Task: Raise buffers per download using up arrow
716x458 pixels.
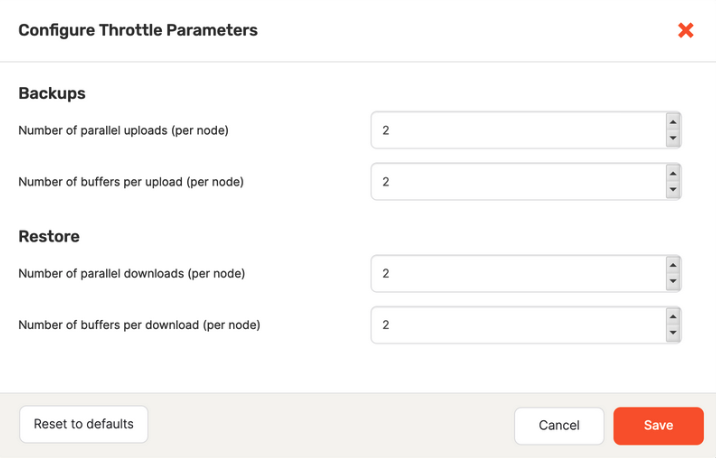Action: (x=673, y=317)
